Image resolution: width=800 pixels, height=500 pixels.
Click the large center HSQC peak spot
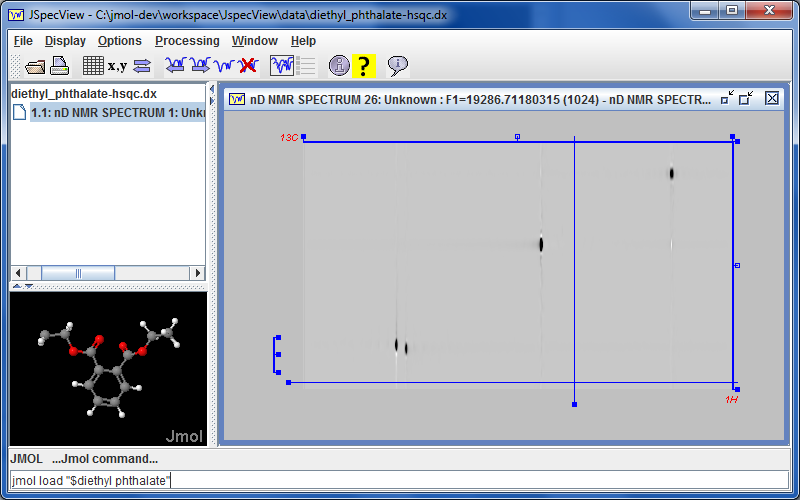click(541, 244)
